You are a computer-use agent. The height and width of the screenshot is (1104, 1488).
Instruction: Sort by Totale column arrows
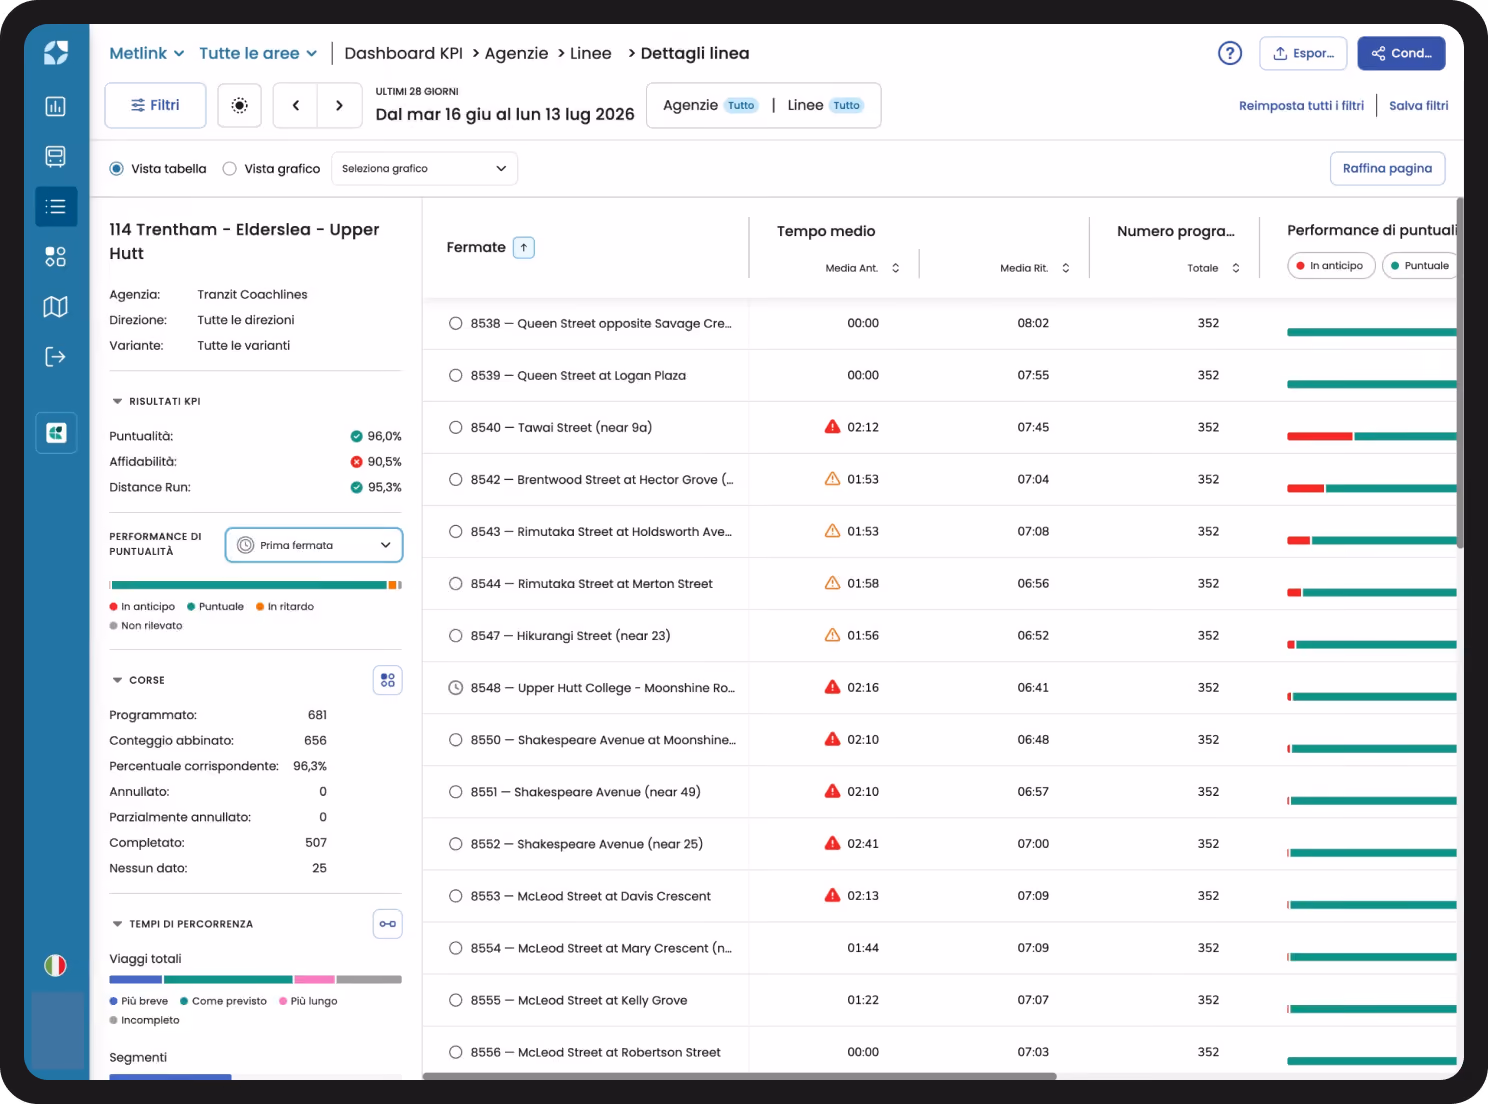[1236, 268]
